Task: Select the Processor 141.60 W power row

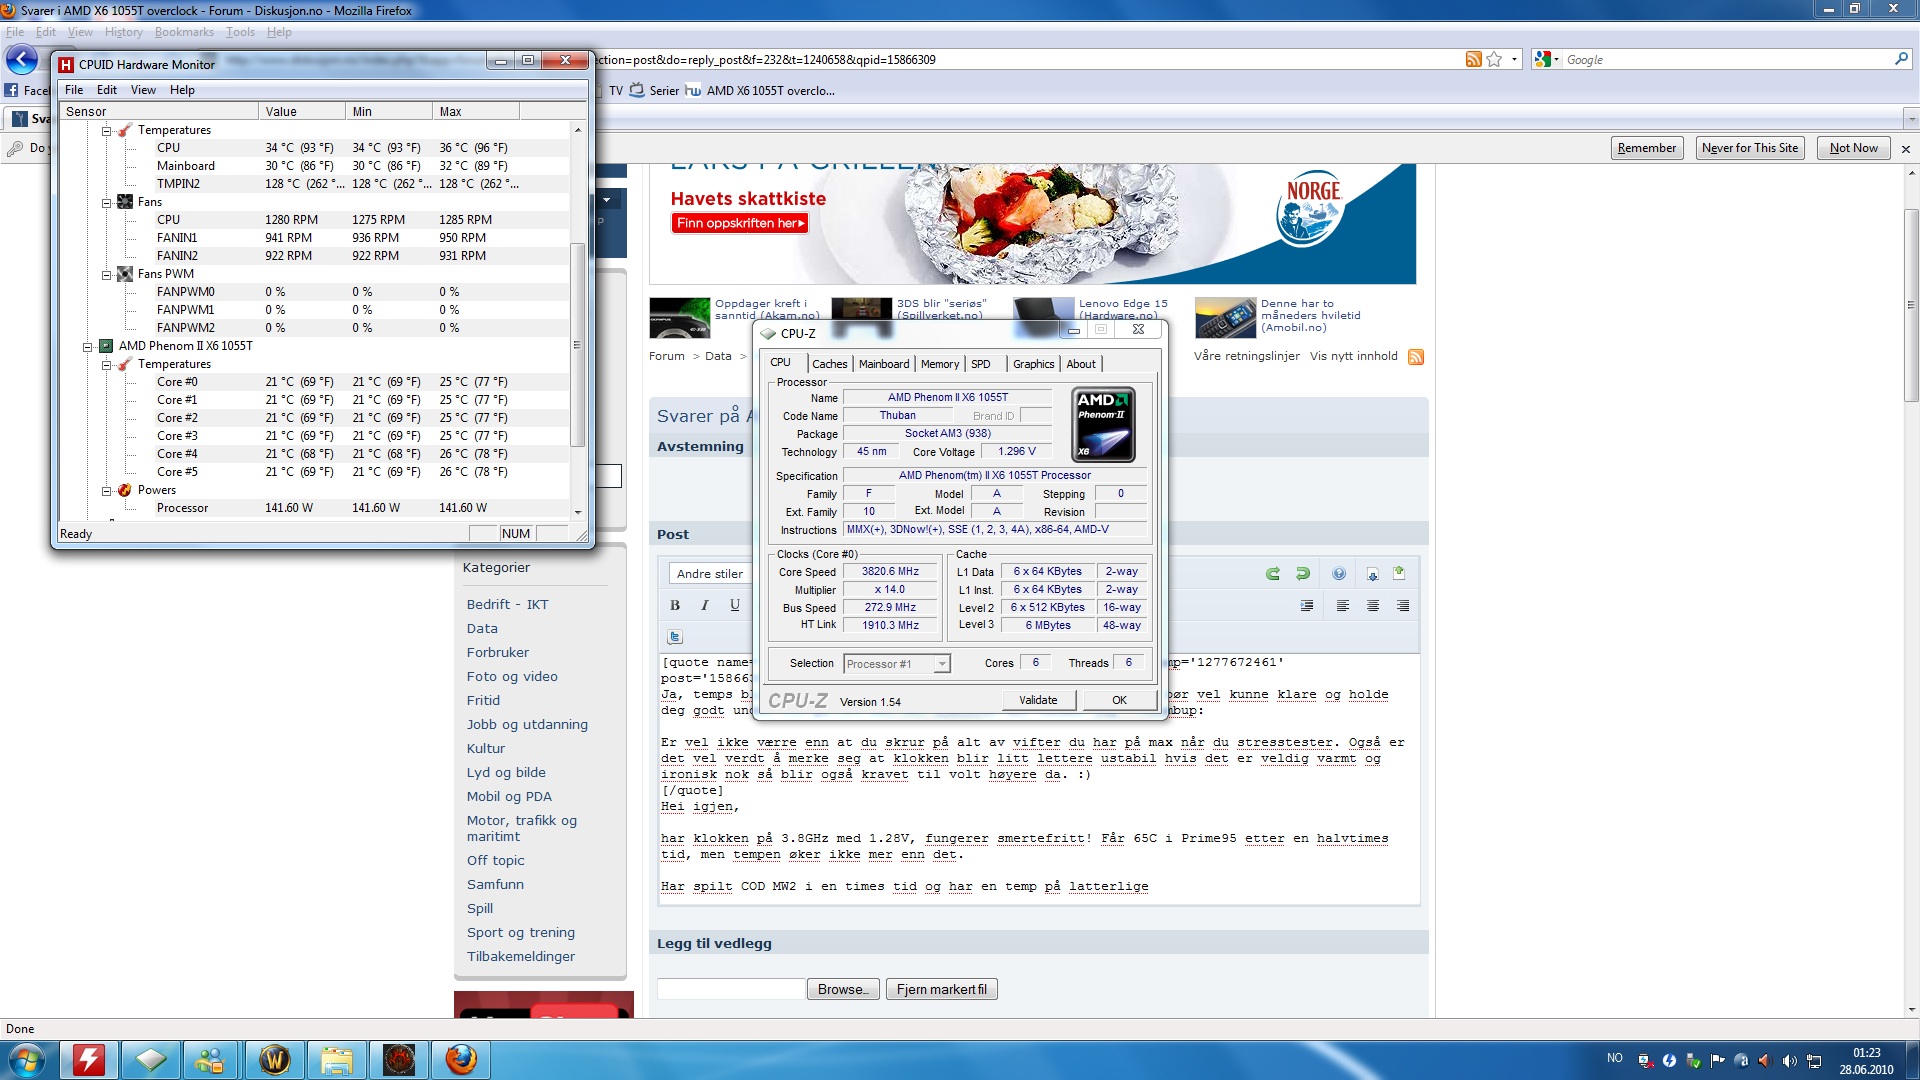Action: tap(313, 508)
